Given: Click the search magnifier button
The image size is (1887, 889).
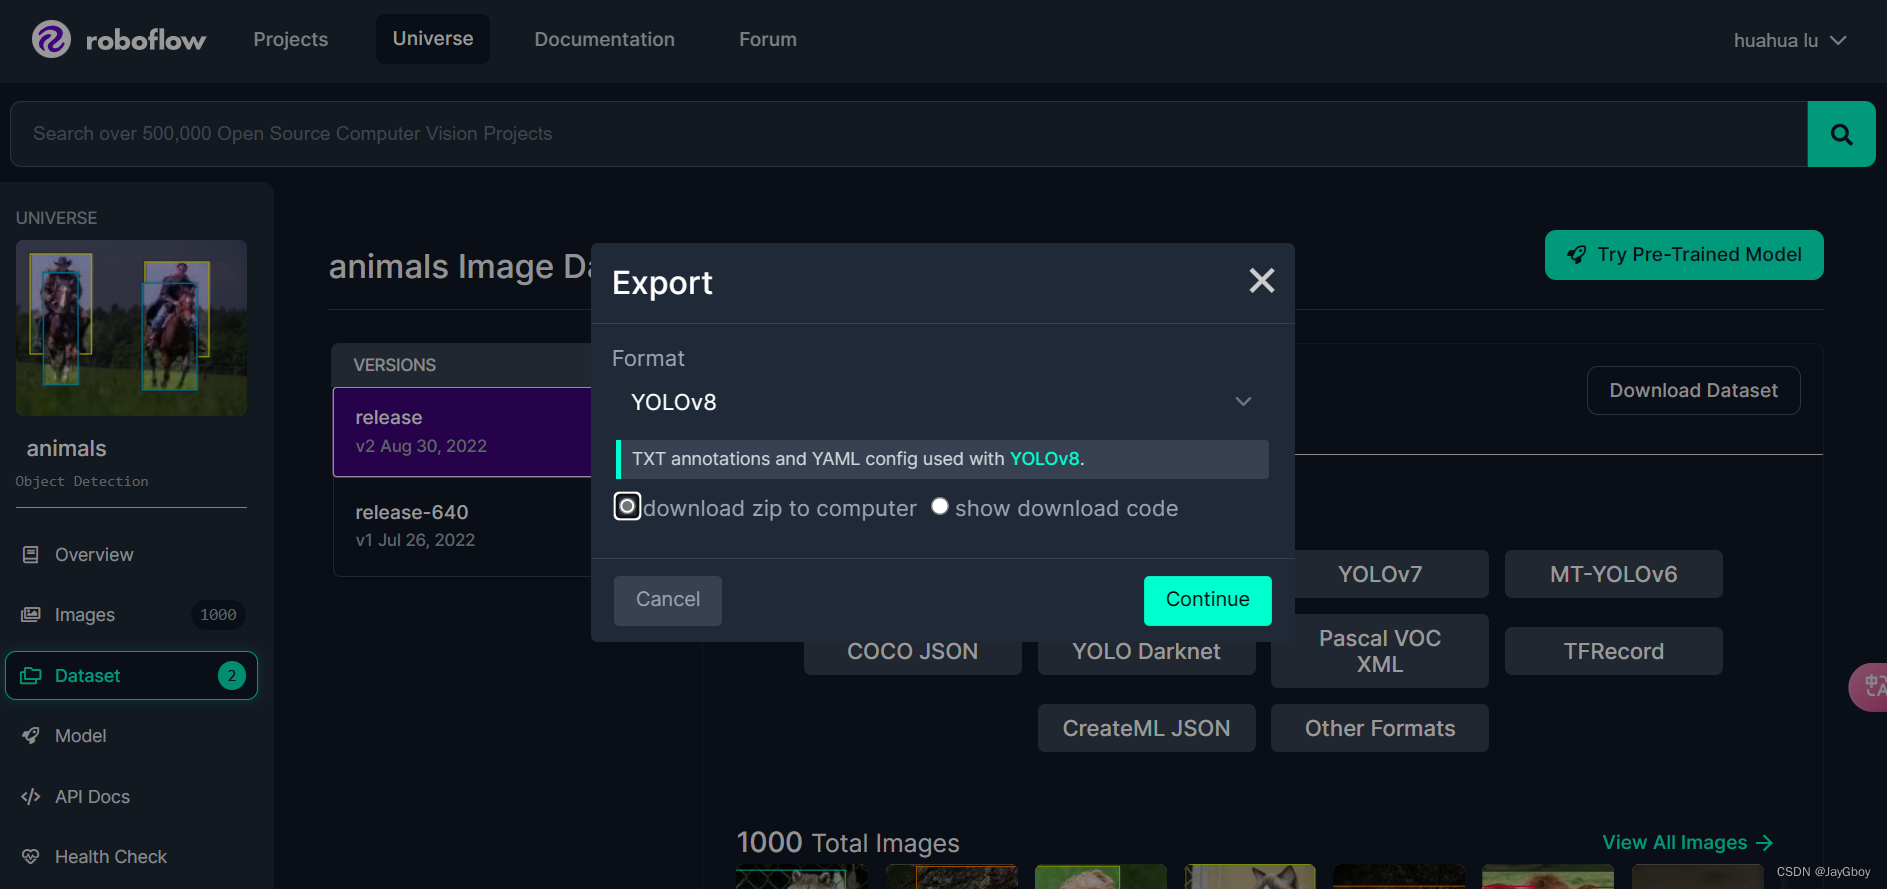Looking at the screenshot, I should click(x=1841, y=134).
